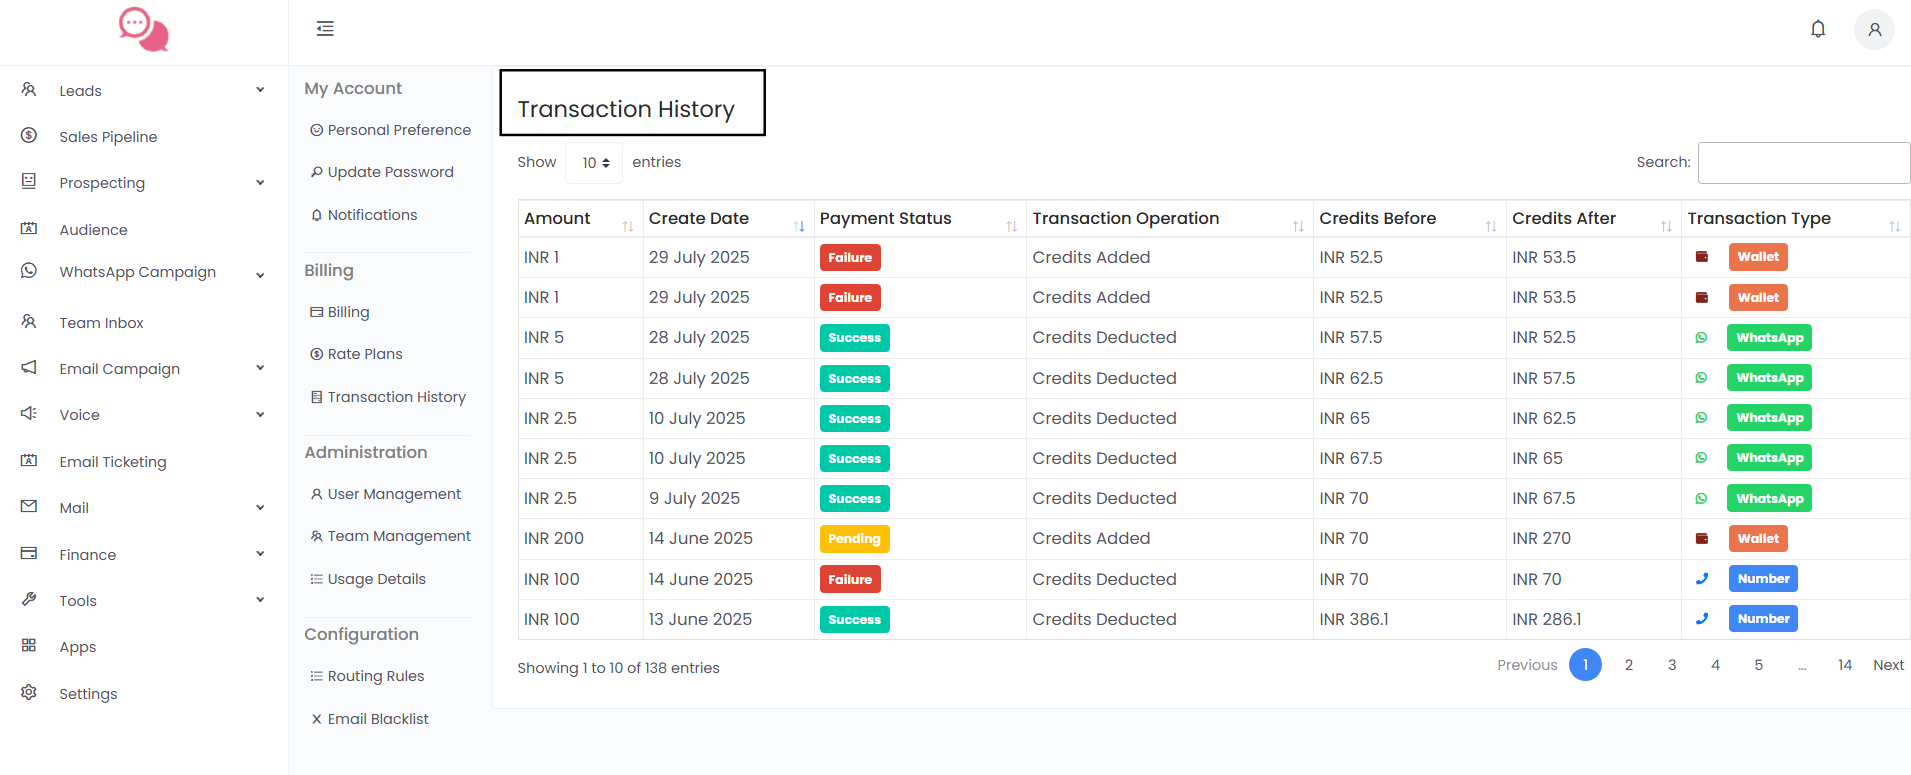
Task: Click the Sales Pipeline dollar icon
Action: [29, 136]
